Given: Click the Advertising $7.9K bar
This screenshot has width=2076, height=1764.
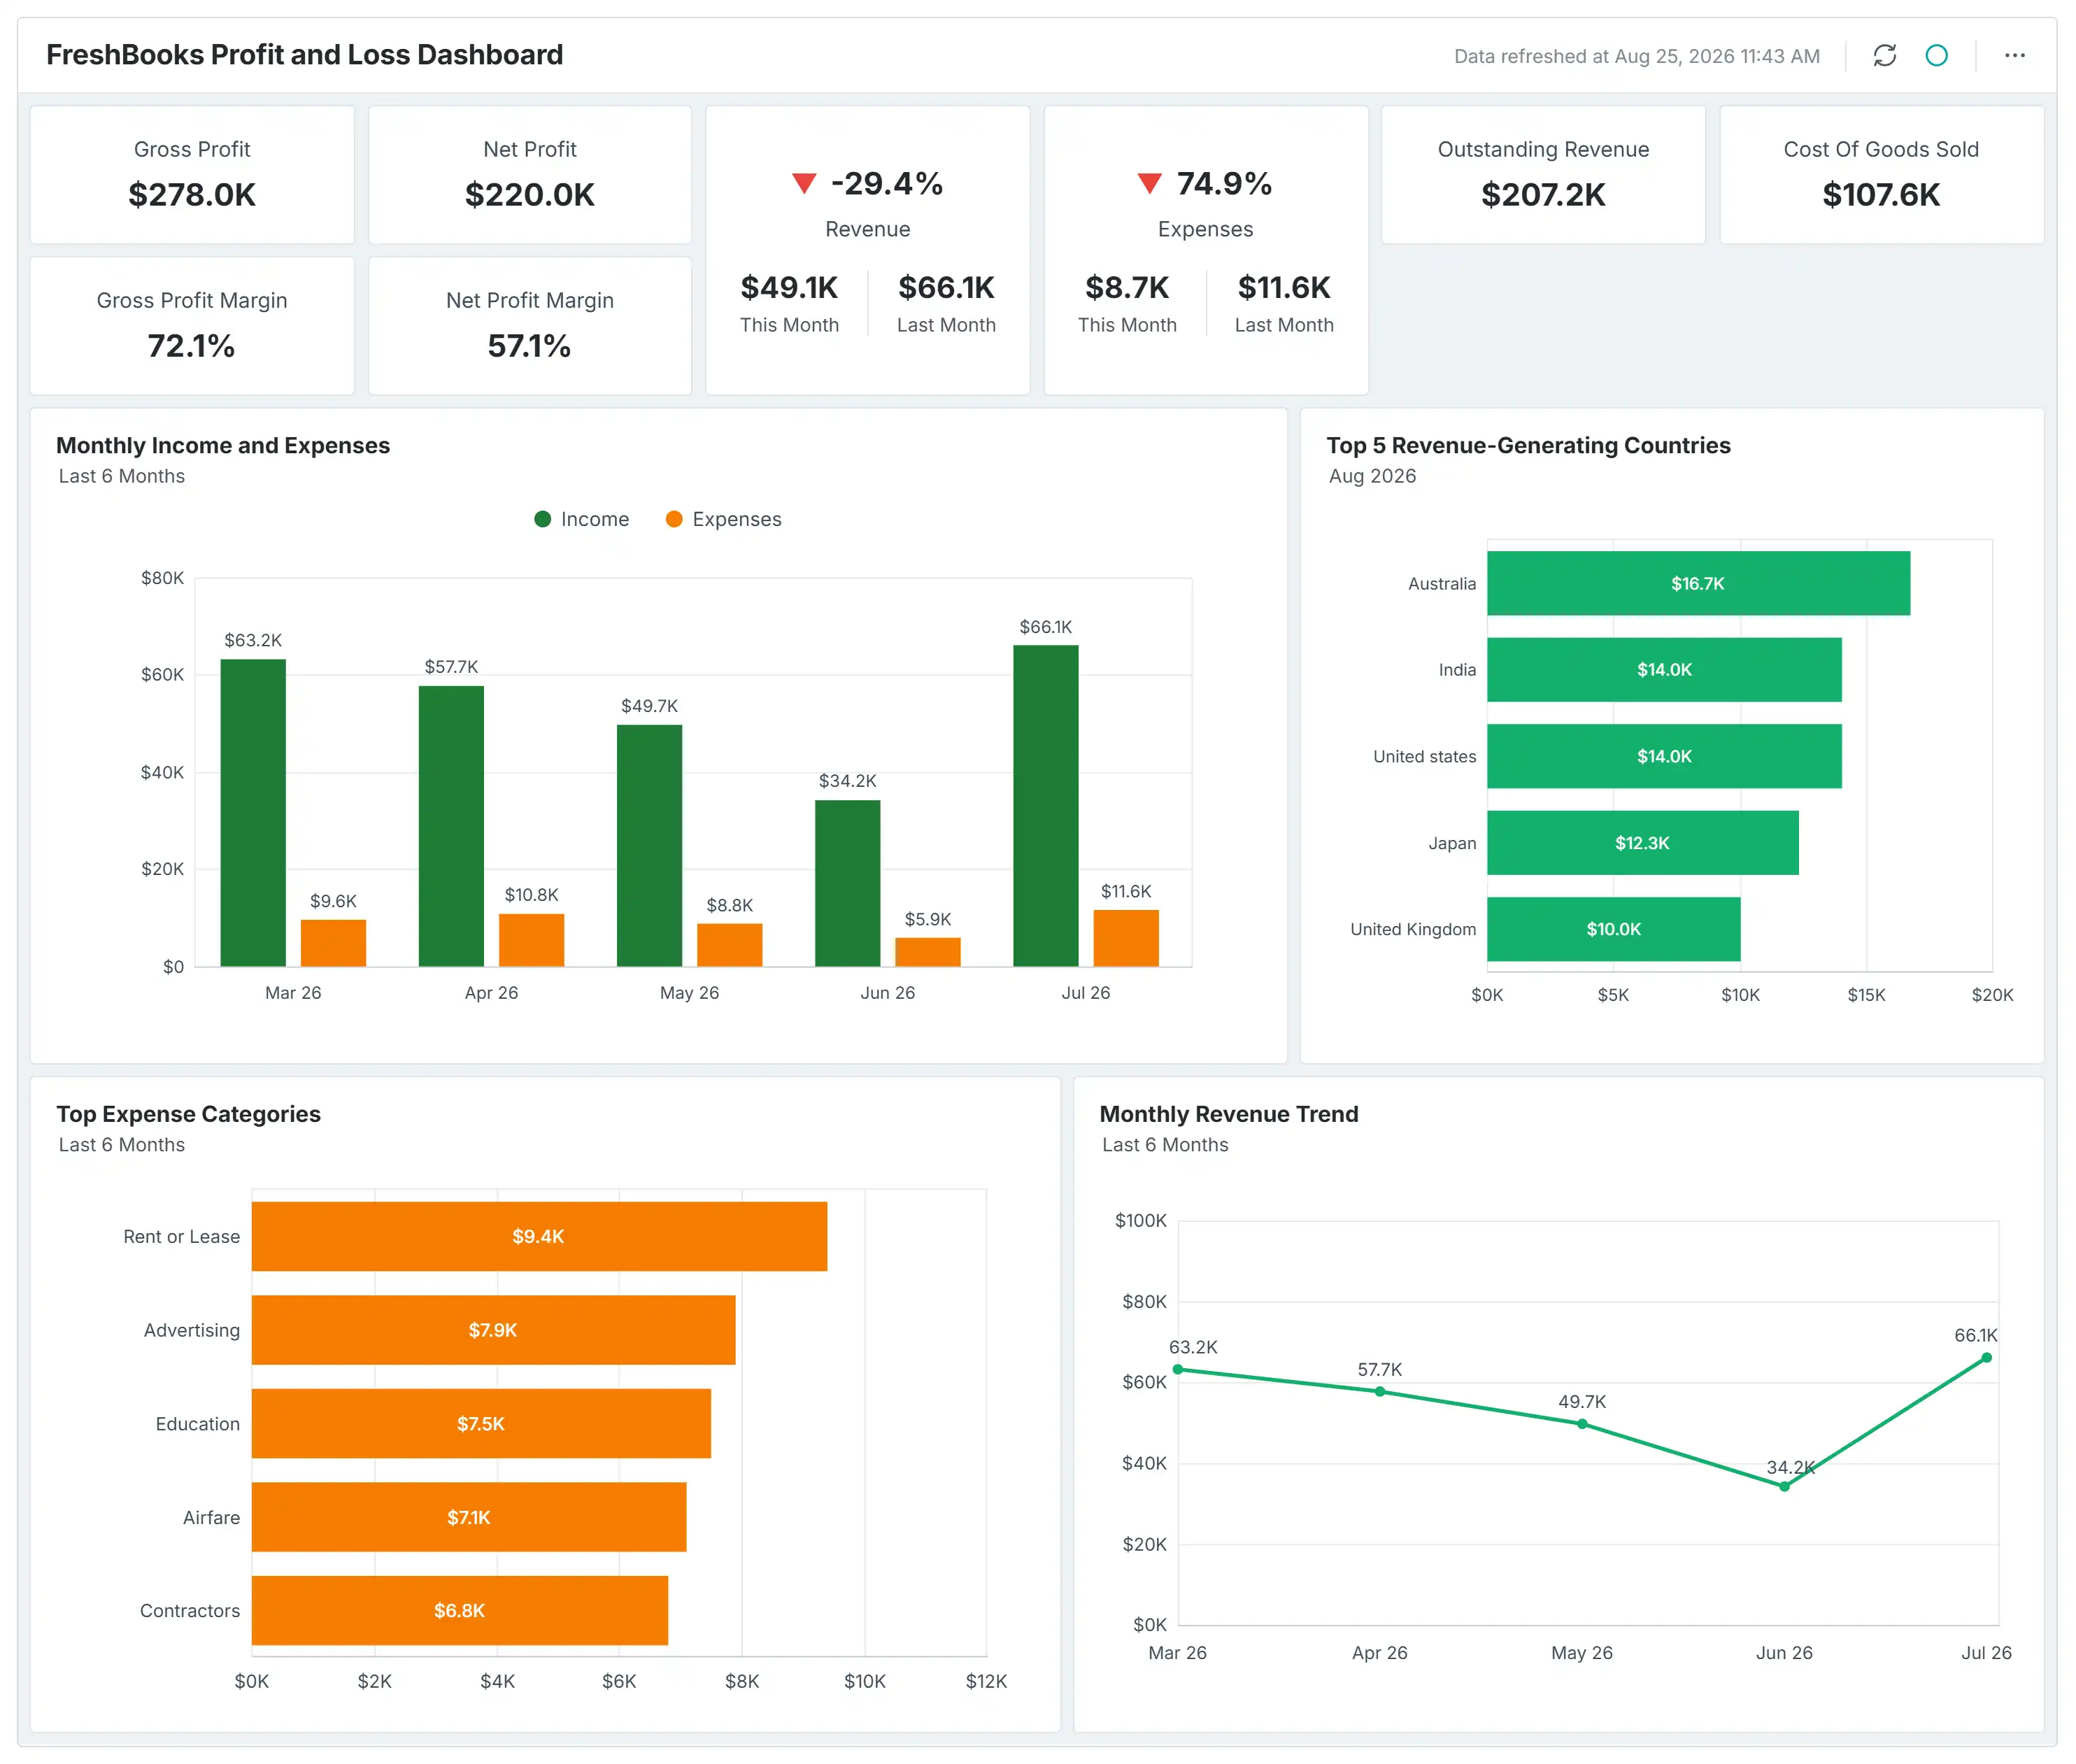Looking at the screenshot, I should coord(493,1330).
